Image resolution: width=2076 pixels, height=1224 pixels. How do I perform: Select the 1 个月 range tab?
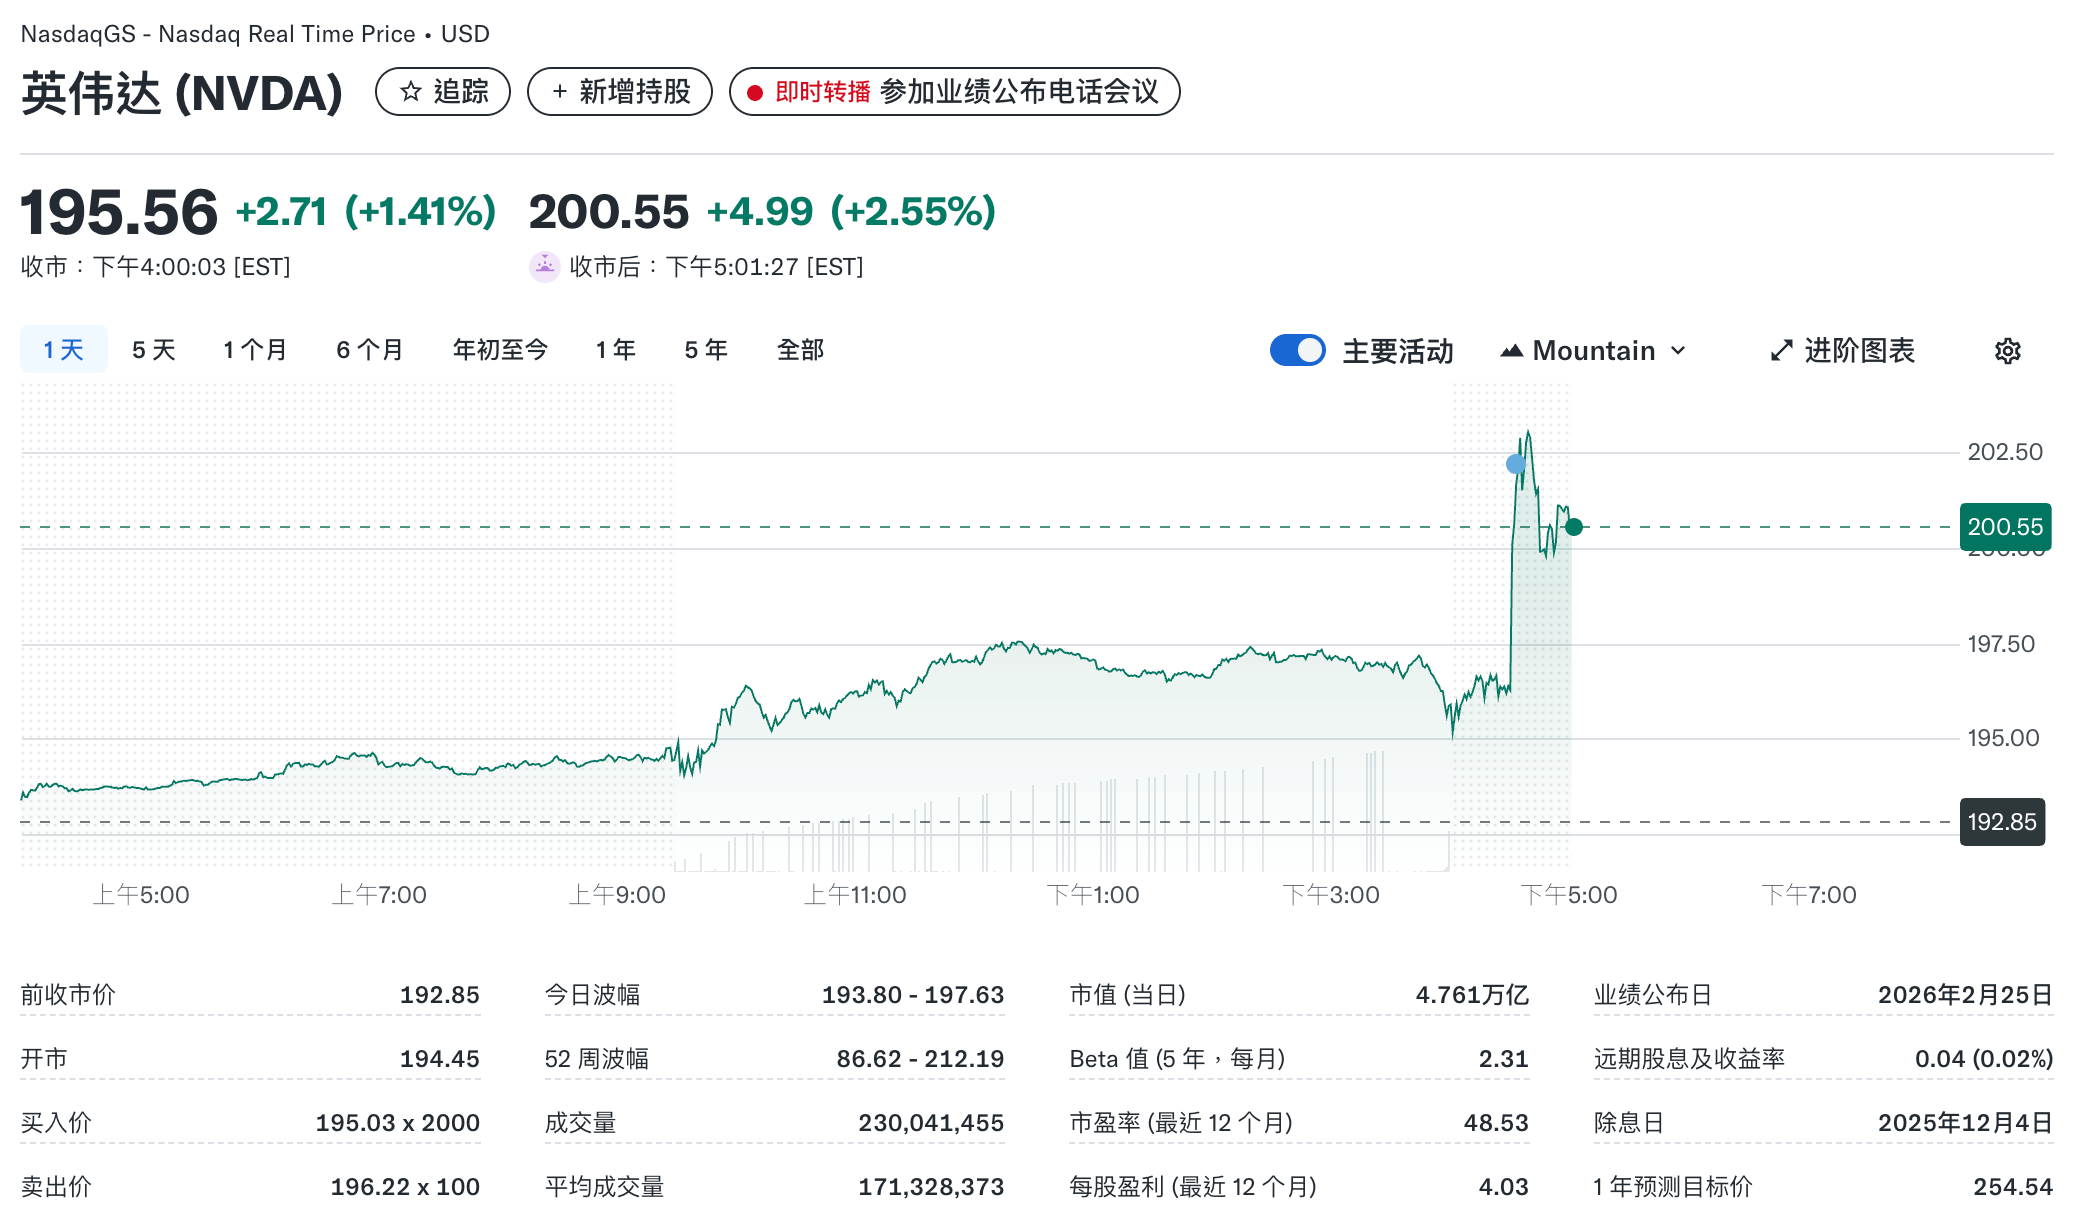click(x=254, y=350)
